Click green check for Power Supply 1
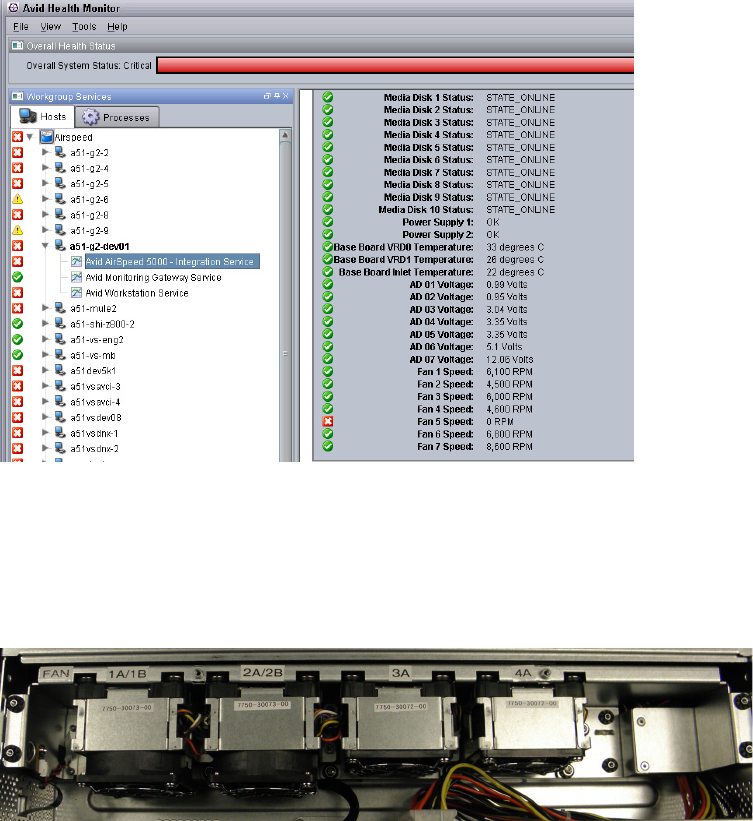753x821 pixels. tap(328, 222)
